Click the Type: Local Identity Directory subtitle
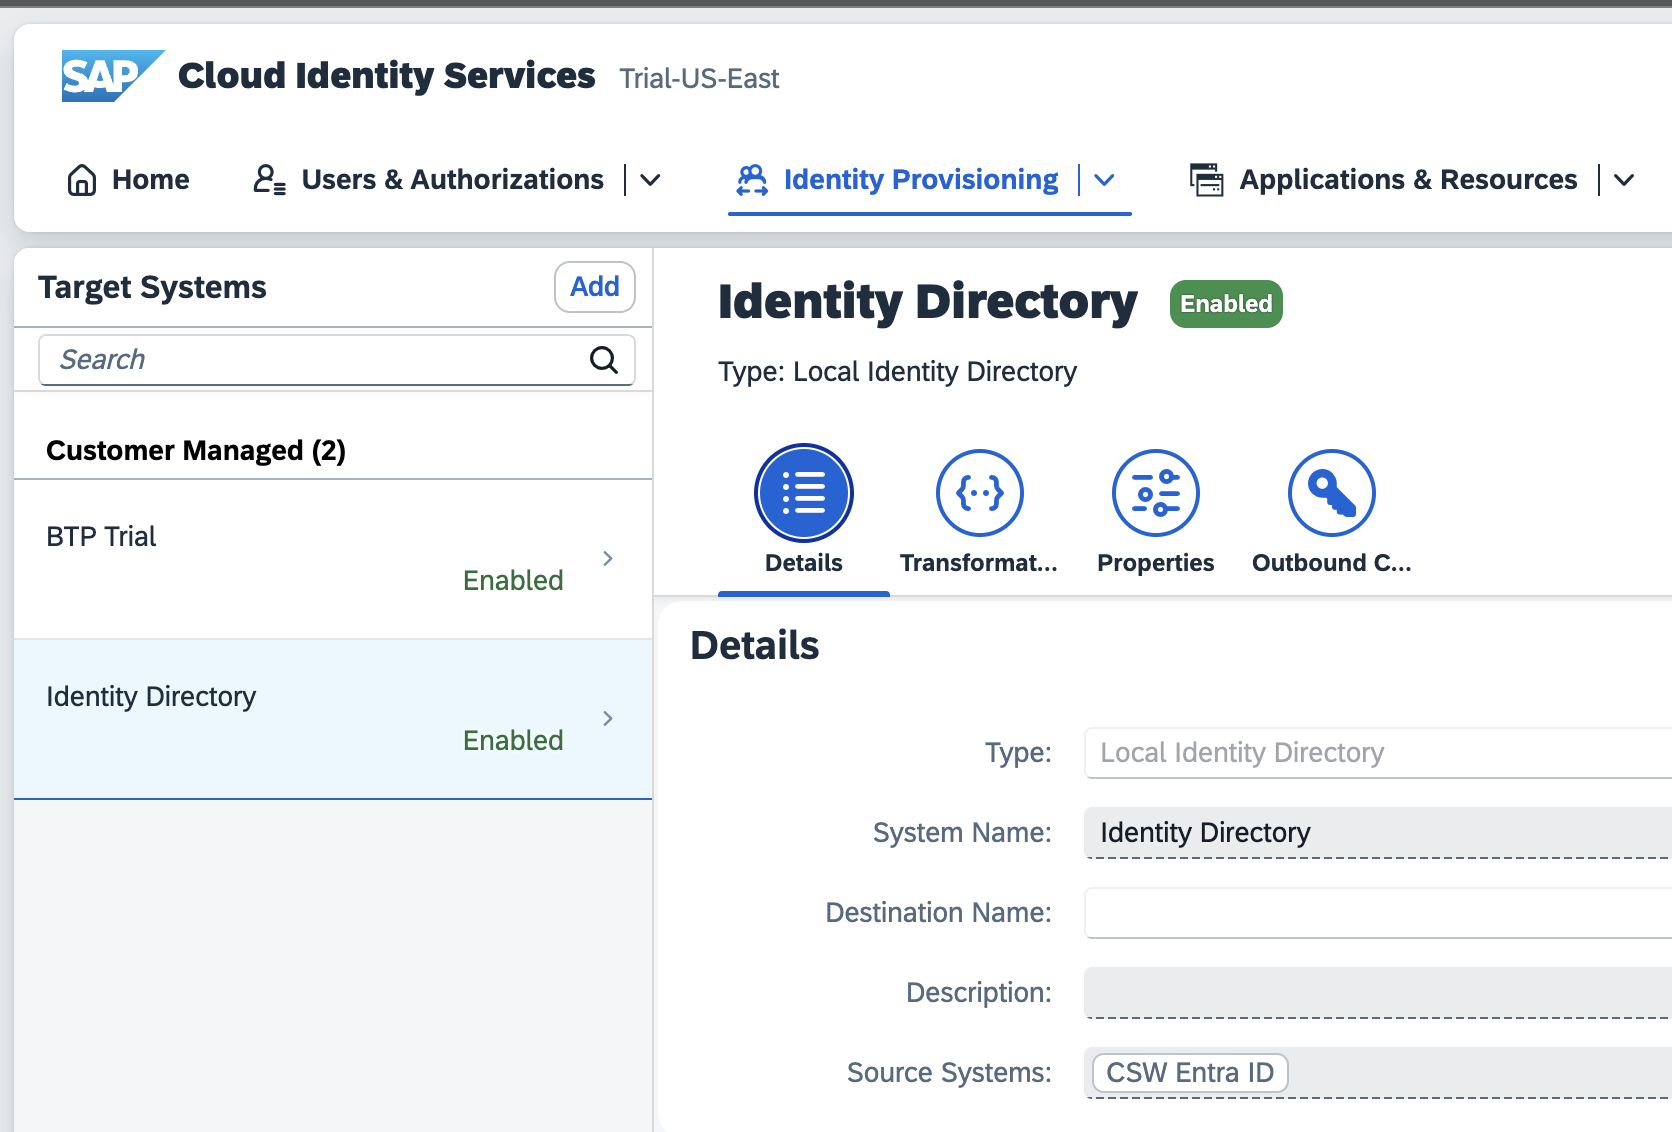Screen dimensions: 1672x1132 [x=897, y=372]
